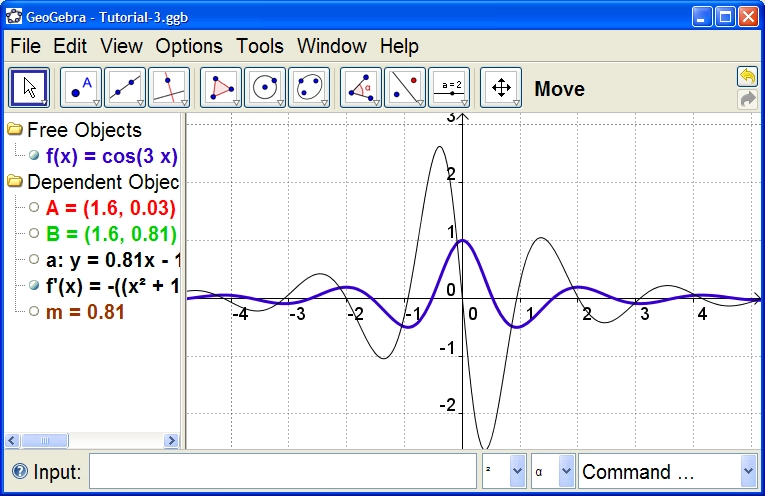This screenshot has height=496, width=765.
Task: Hide the derivative f'(x) graph
Action: click(34, 285)
